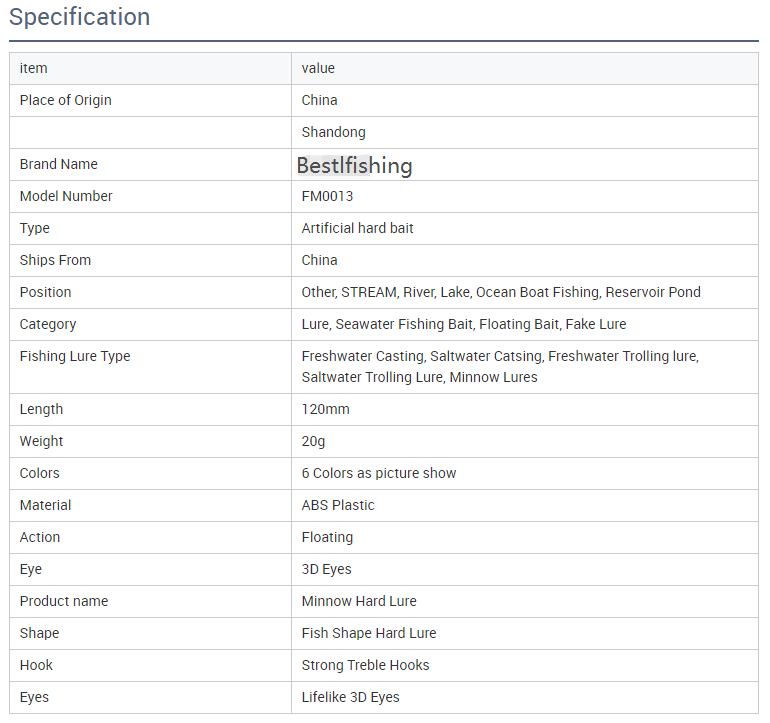770x723 pixels.
Task: Click the 'Eyes' row label
Action: pos(34,697)
